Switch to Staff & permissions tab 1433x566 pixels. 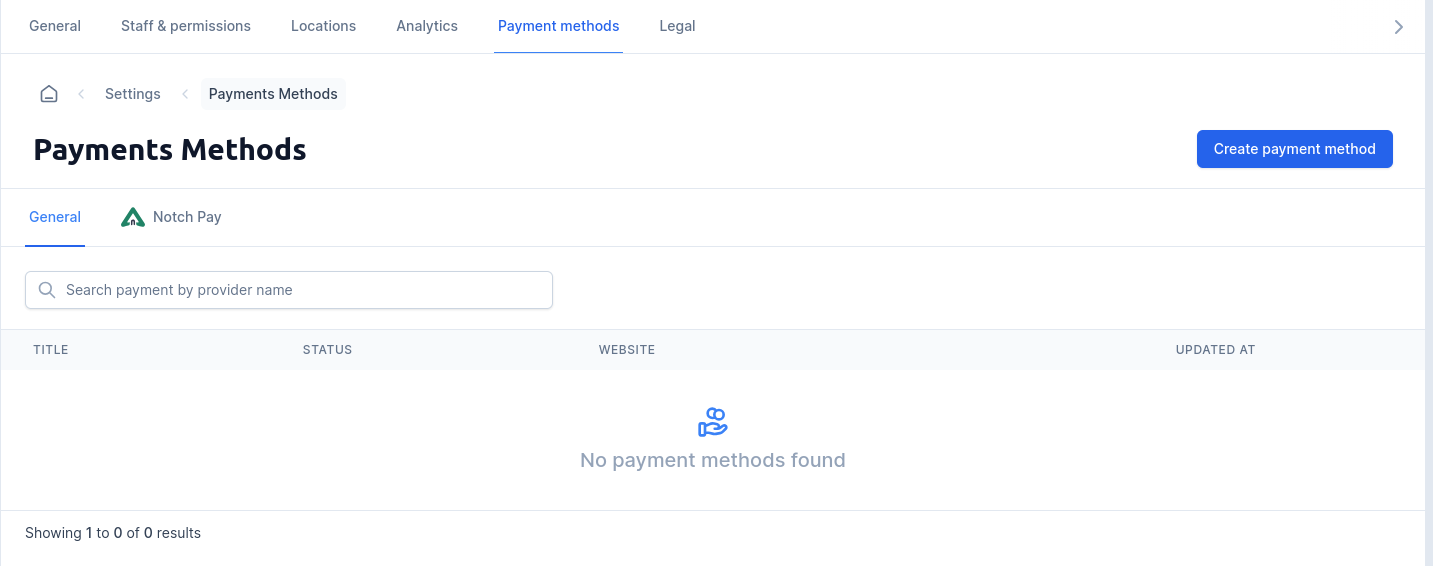pos(186,26)
